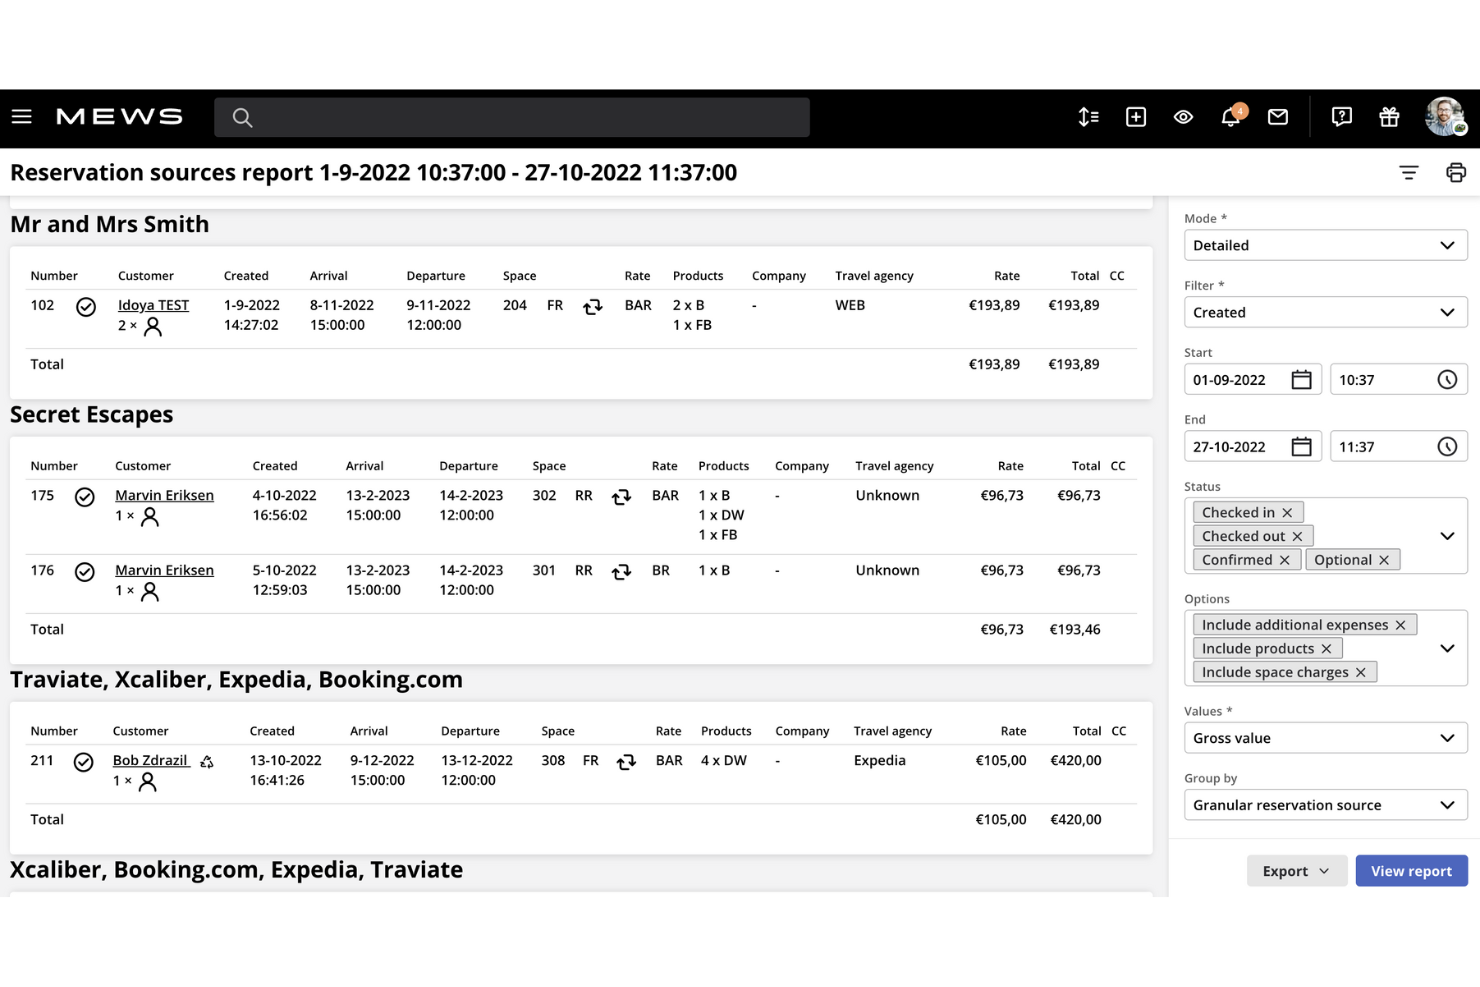Image resolution: width=1480 pixels, height=987 pixels.
Task: Click the gift box icon
Action: coord(1389,117)
